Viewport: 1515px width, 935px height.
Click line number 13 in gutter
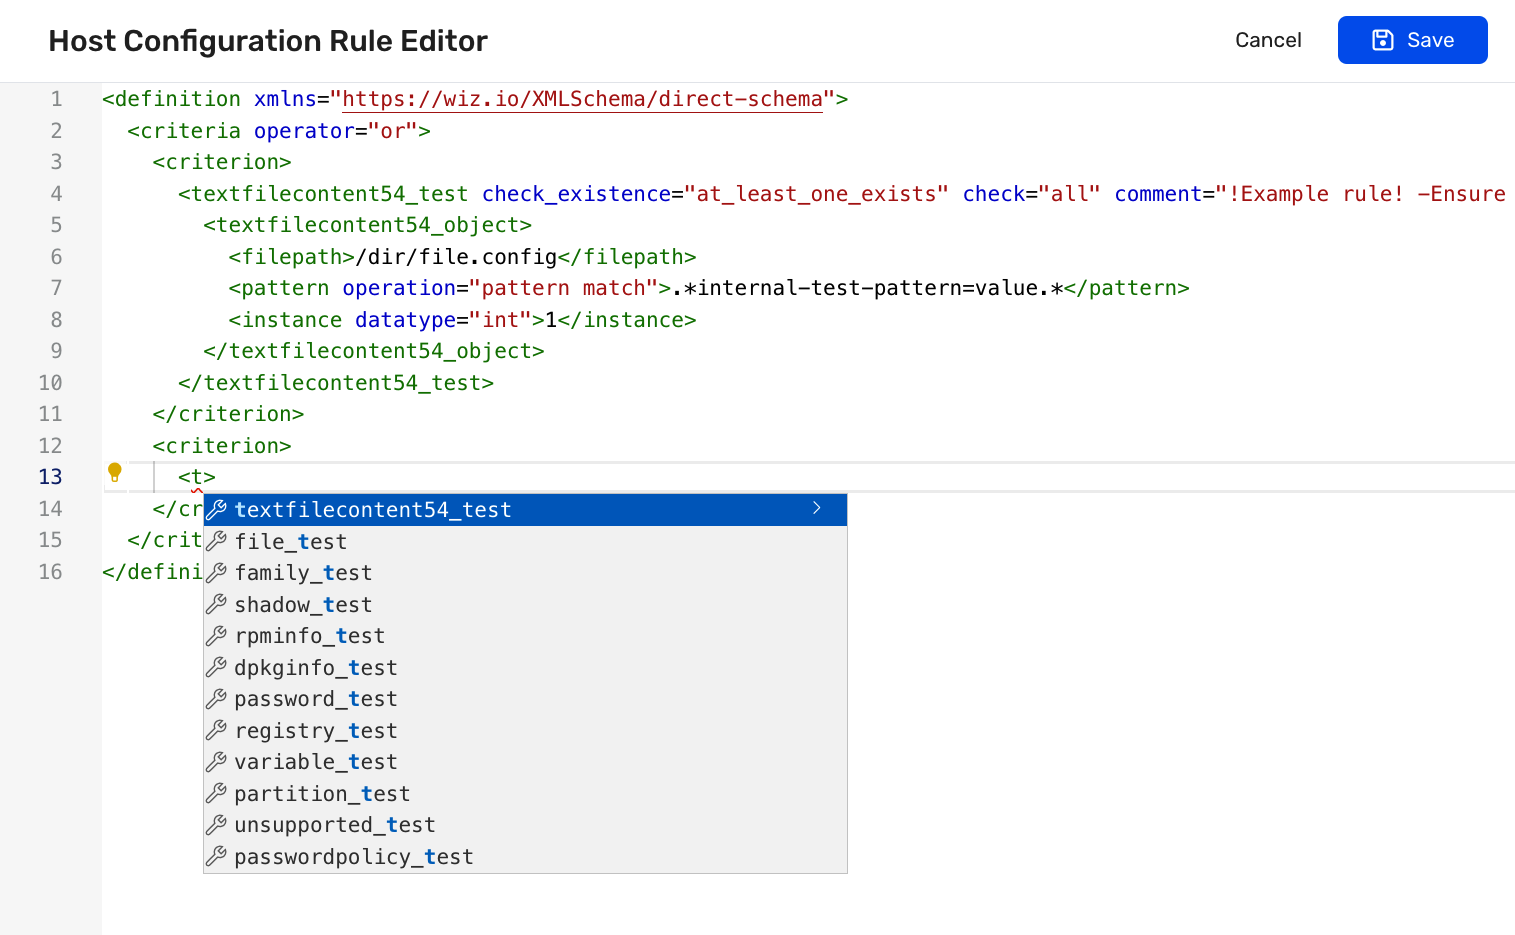click(50, 477)
